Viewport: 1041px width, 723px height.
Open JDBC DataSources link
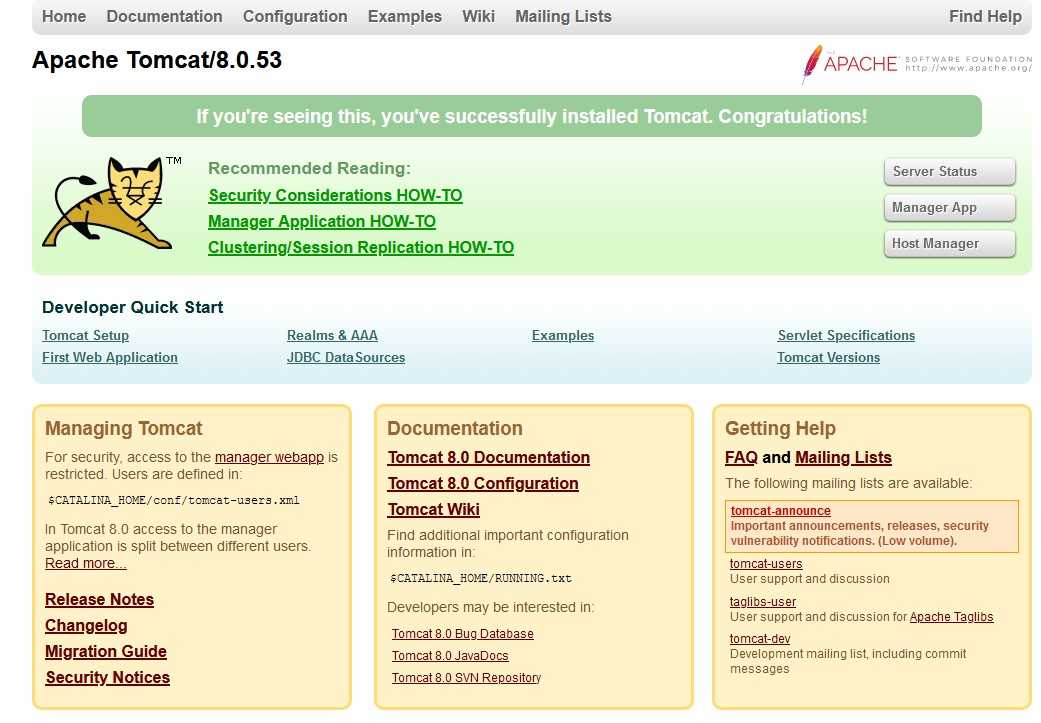coord(346,357)
